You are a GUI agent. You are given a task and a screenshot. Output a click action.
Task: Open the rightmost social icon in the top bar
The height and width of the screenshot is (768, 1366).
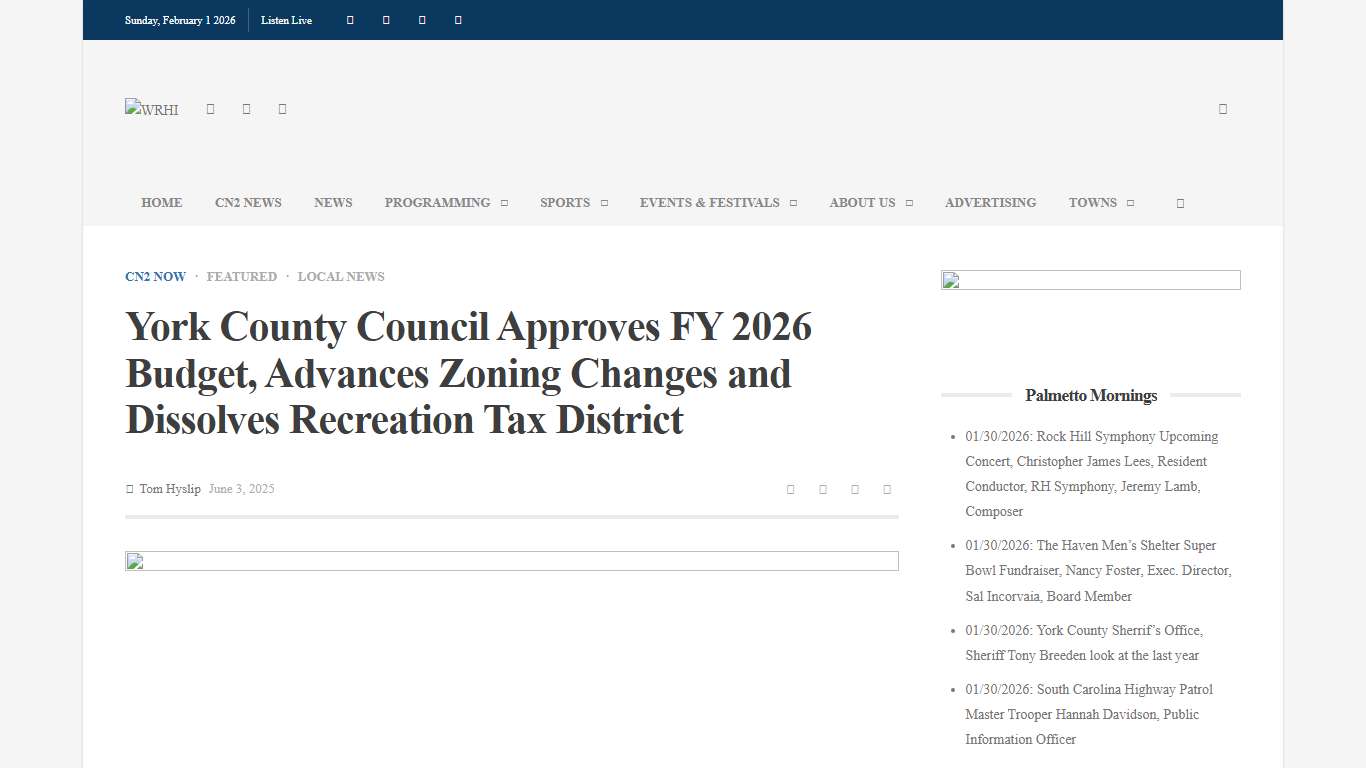point(457,20)
